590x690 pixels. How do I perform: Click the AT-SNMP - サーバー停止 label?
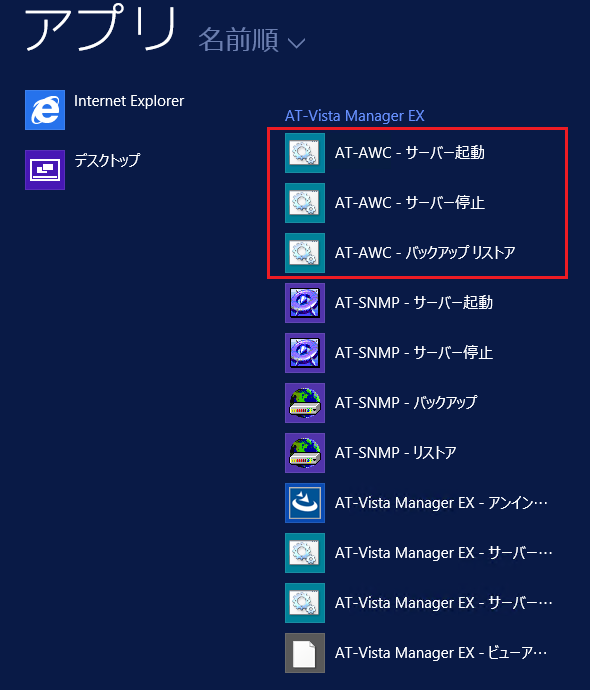(414, 352)
